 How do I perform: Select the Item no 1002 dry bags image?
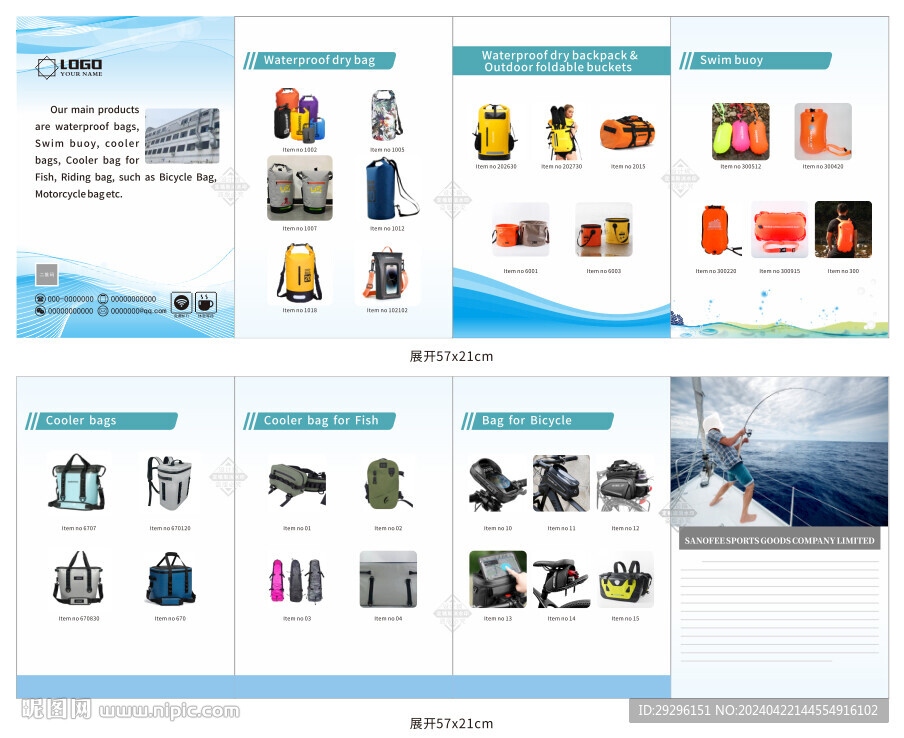coord(299,115)
